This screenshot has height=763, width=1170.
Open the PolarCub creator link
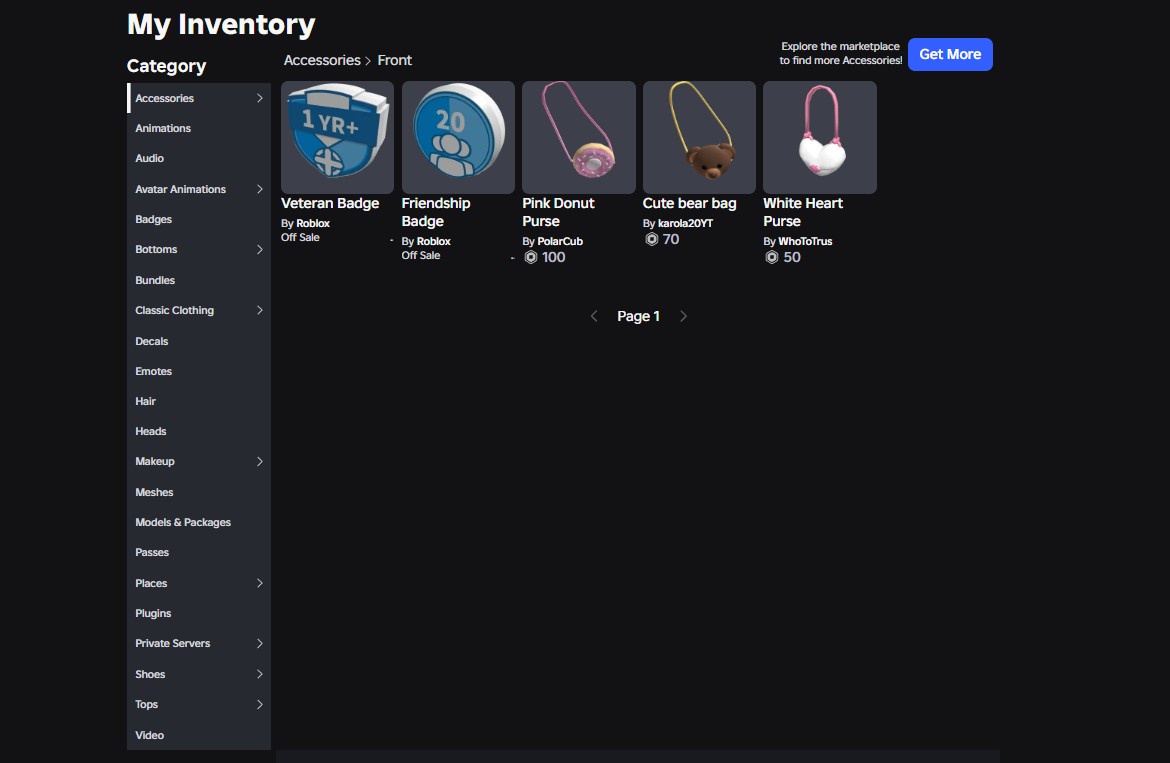(560, 241)
